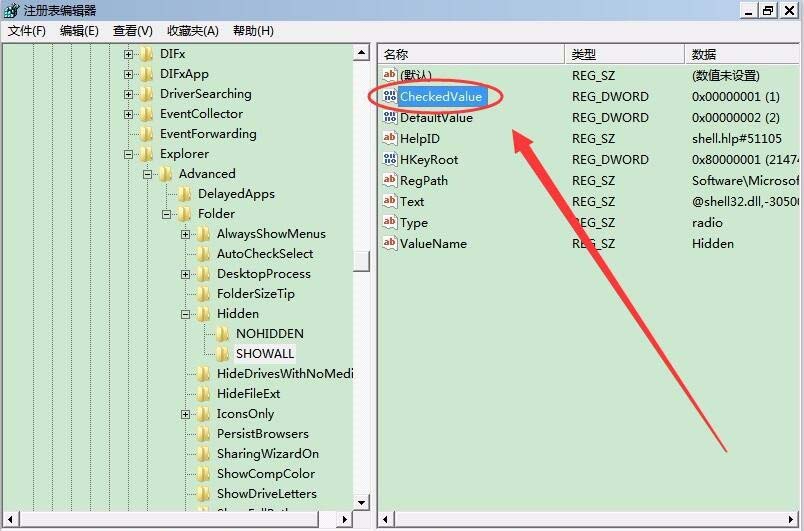This screenshot has height=531, width=804.
Task: Click the tree pane scroll up arrow
Action: [361, 52]
